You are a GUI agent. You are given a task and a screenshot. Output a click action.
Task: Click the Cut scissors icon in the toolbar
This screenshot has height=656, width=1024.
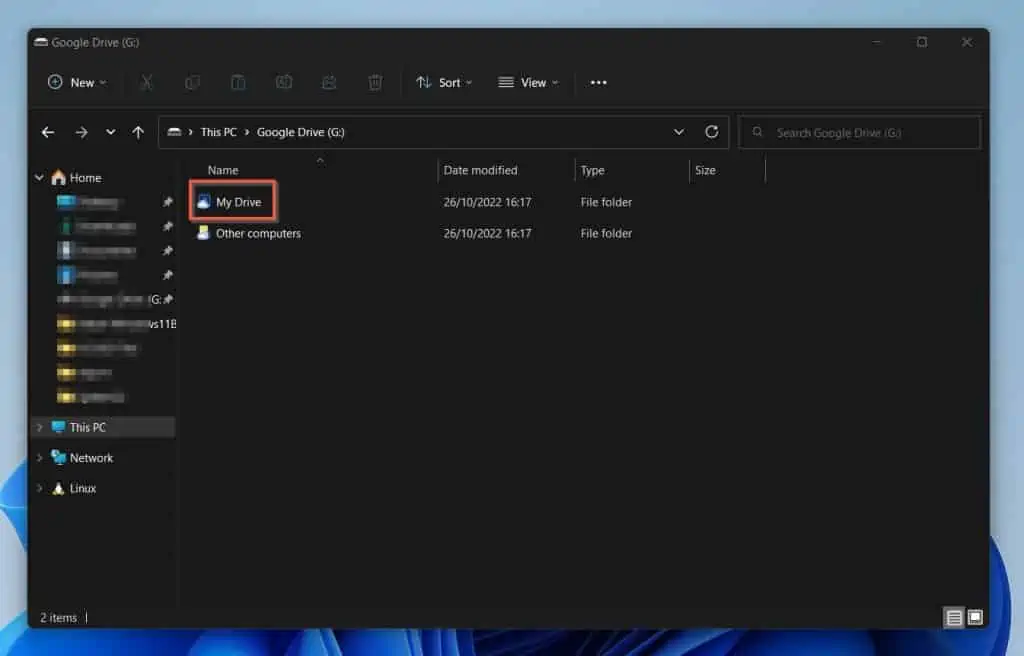point(146,82)
